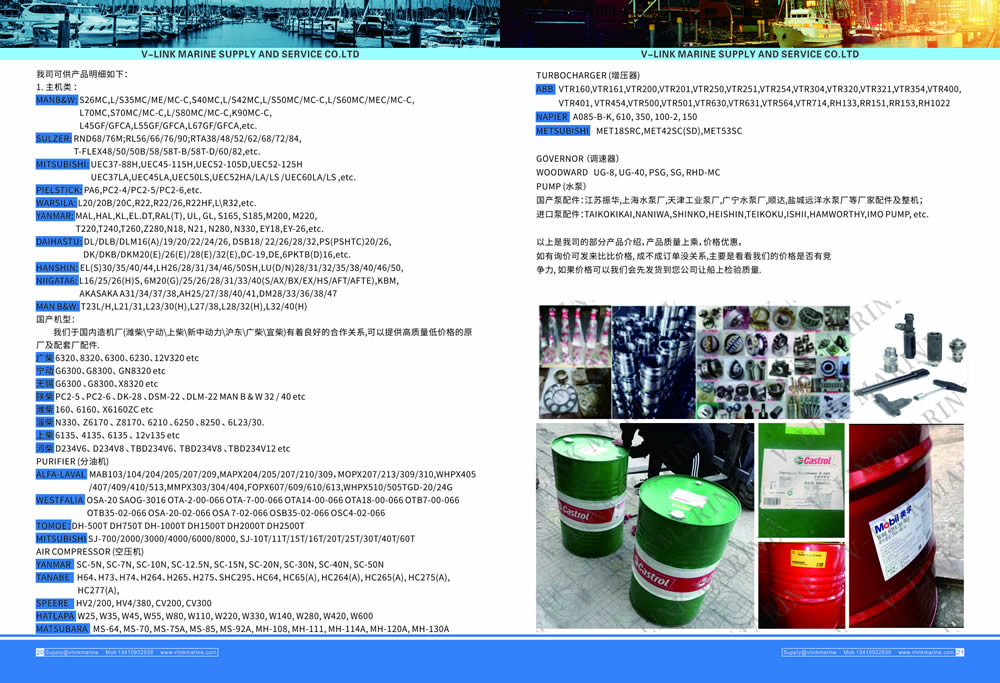Select the highlighted ABB label
Screen dimensions: 1000x683
tap(545, 89)
